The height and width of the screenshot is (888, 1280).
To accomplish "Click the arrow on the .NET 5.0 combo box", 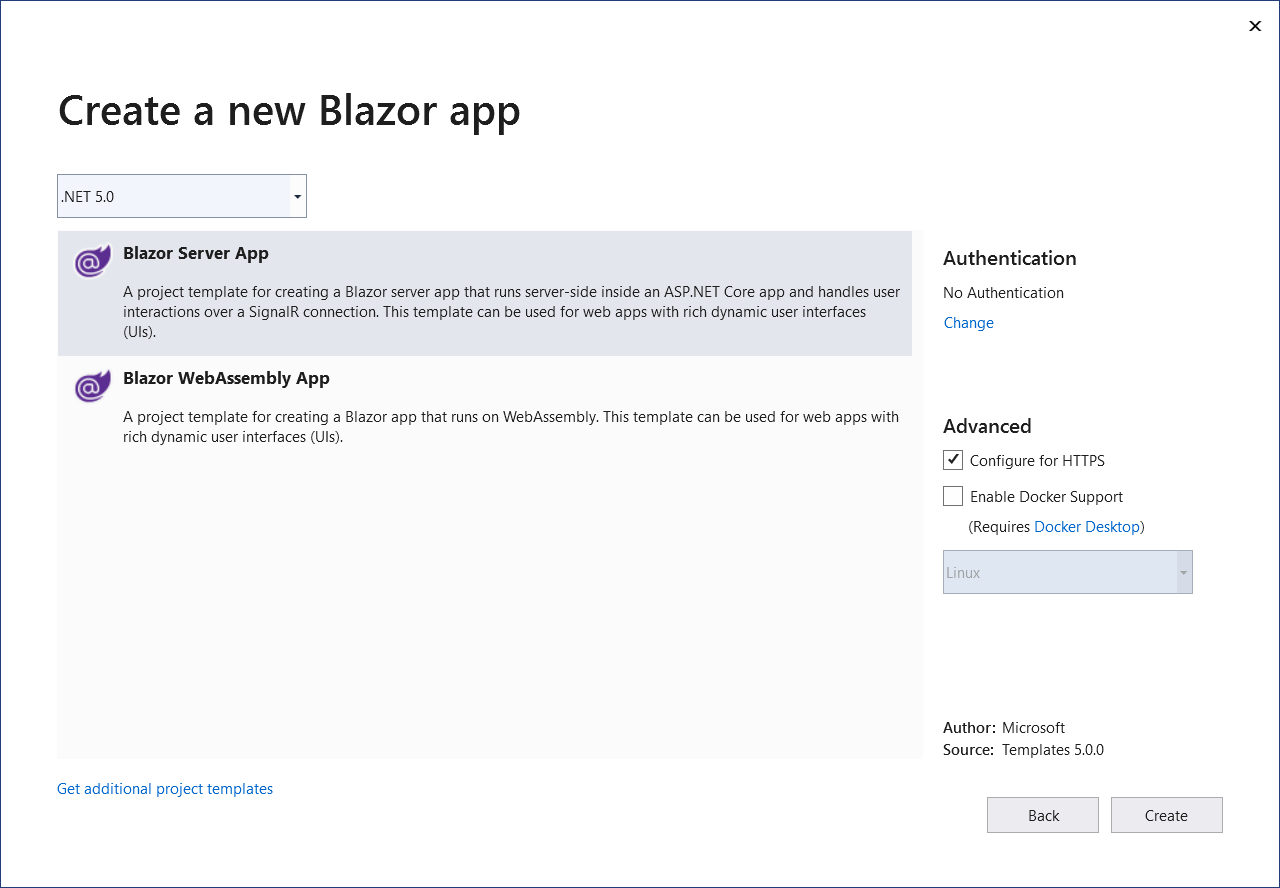I will 297,197.
